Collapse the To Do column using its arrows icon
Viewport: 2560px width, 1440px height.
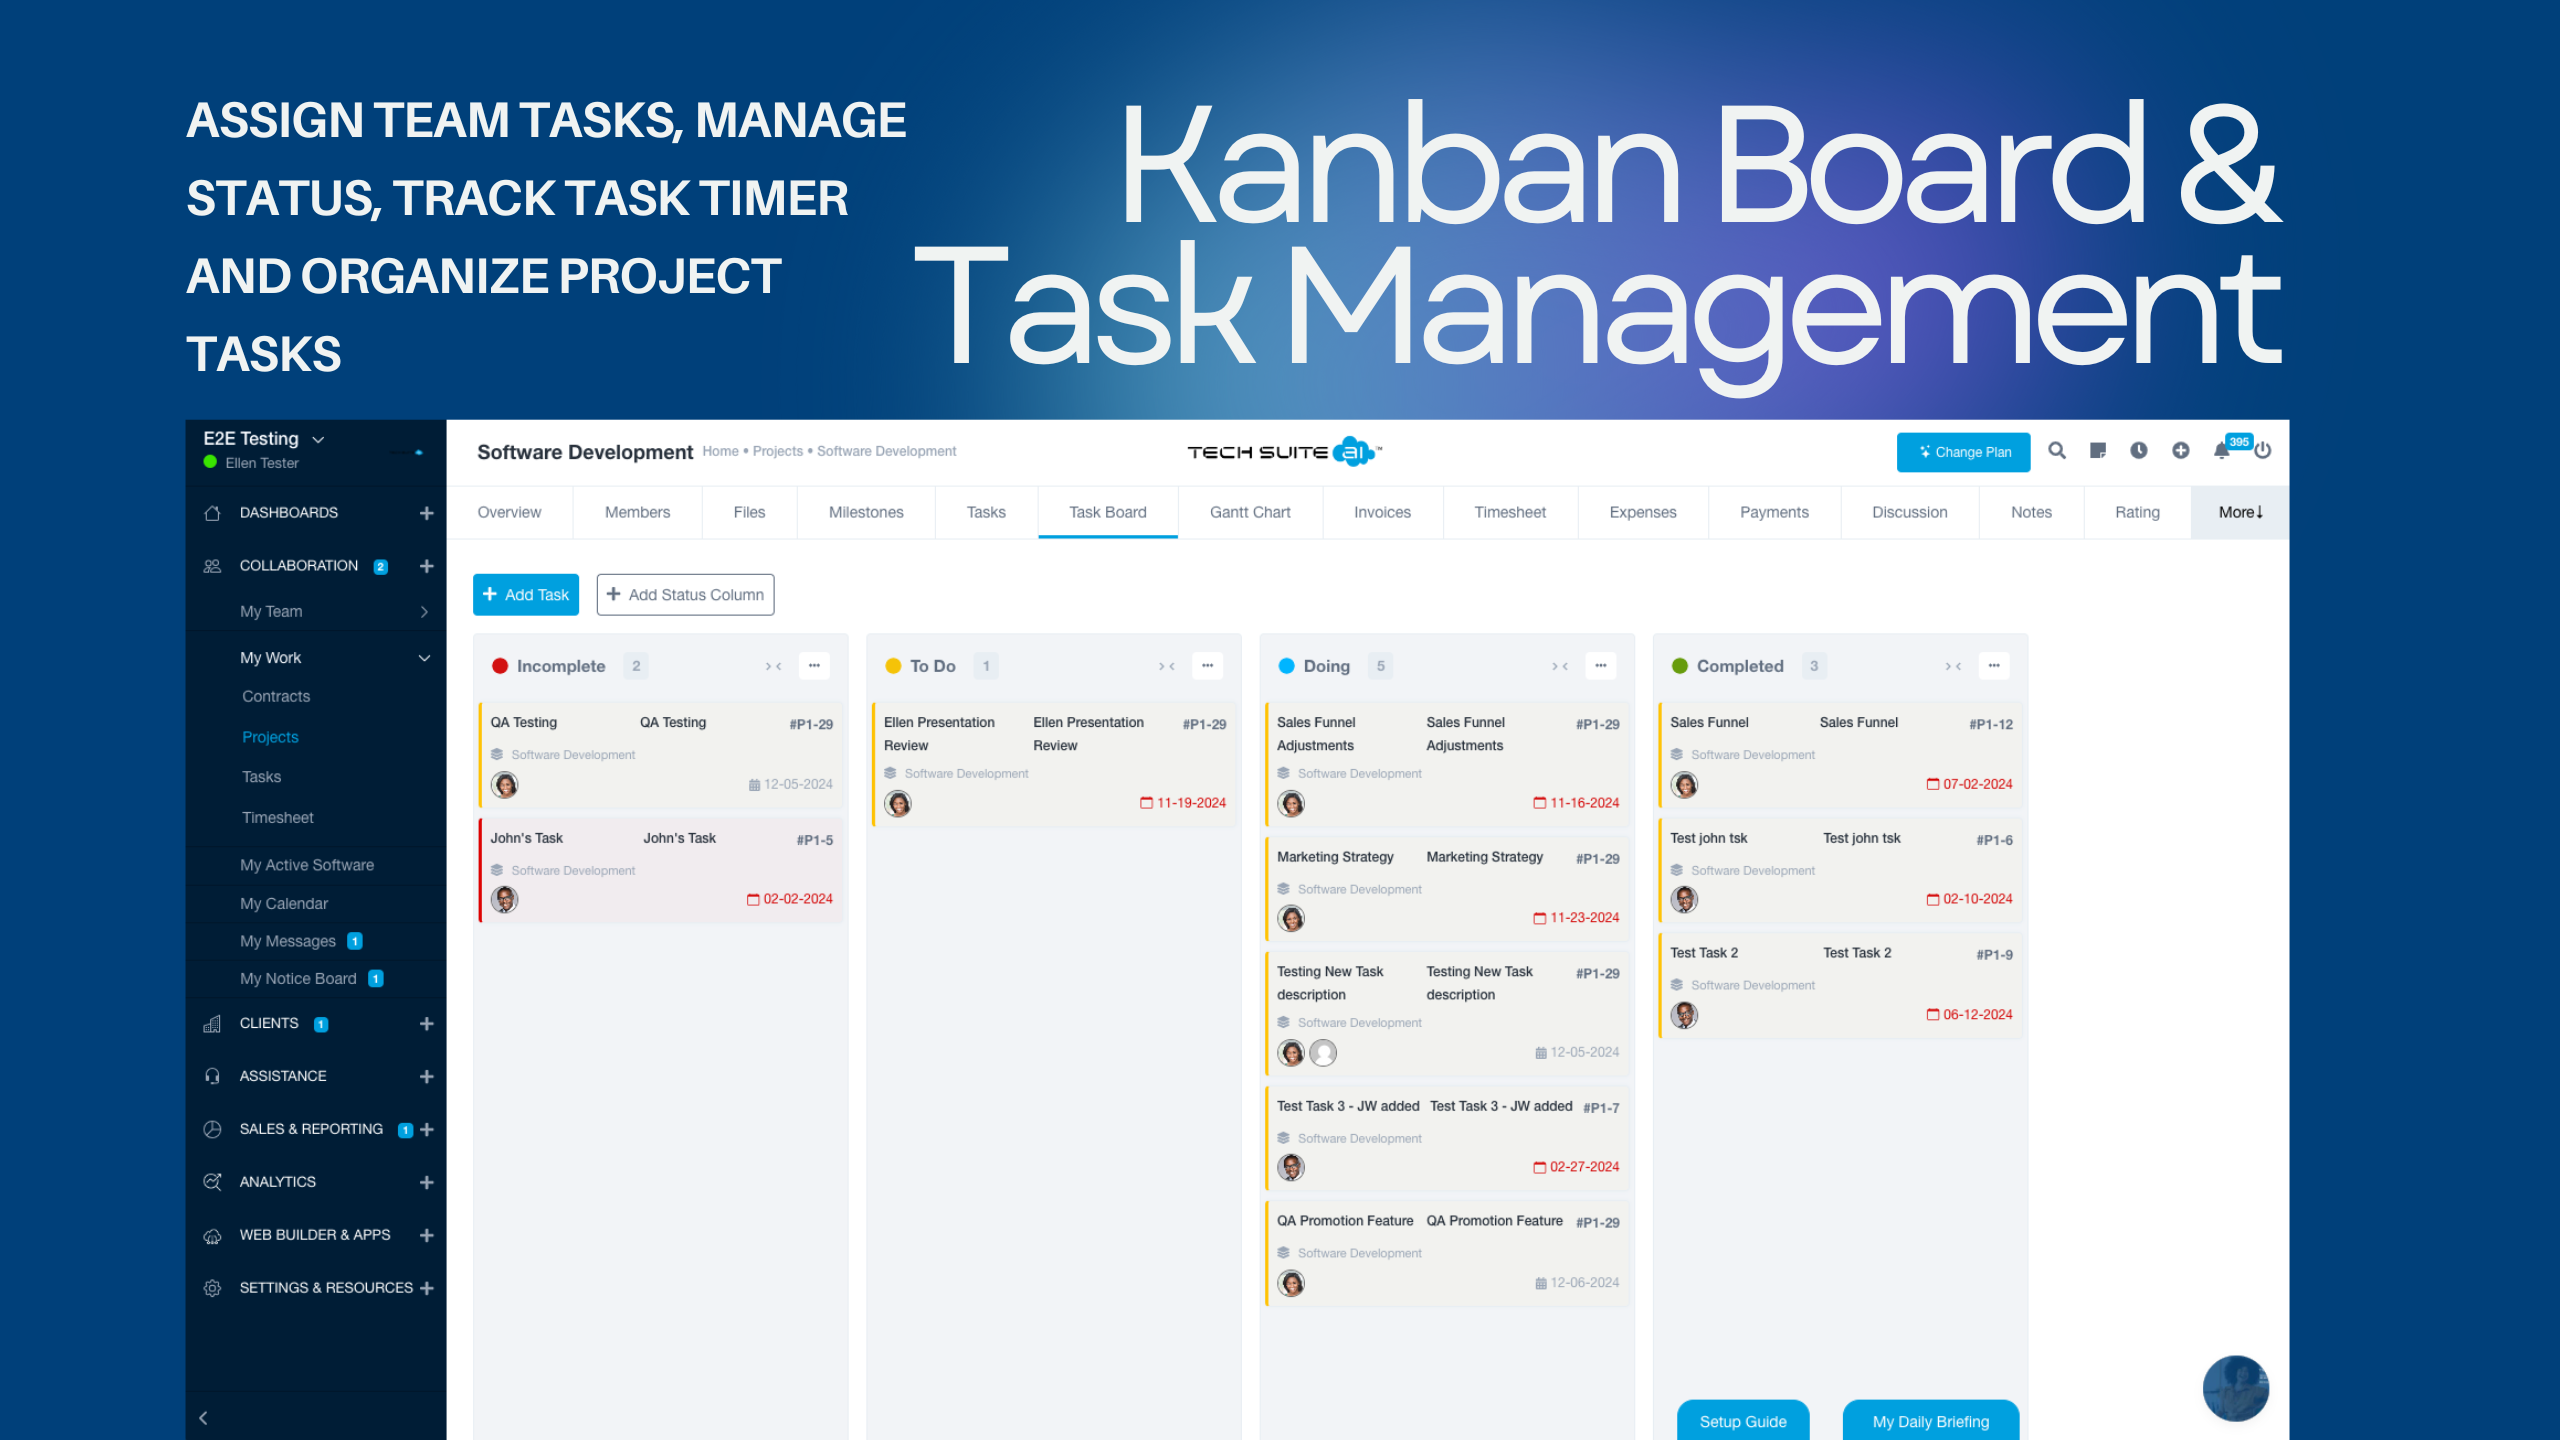point(1167,666)
